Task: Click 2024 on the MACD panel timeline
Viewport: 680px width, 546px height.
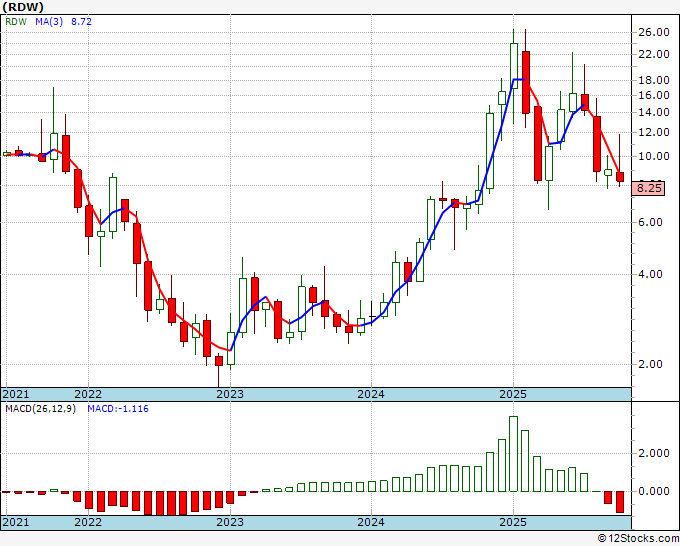Action: point(371,522)
